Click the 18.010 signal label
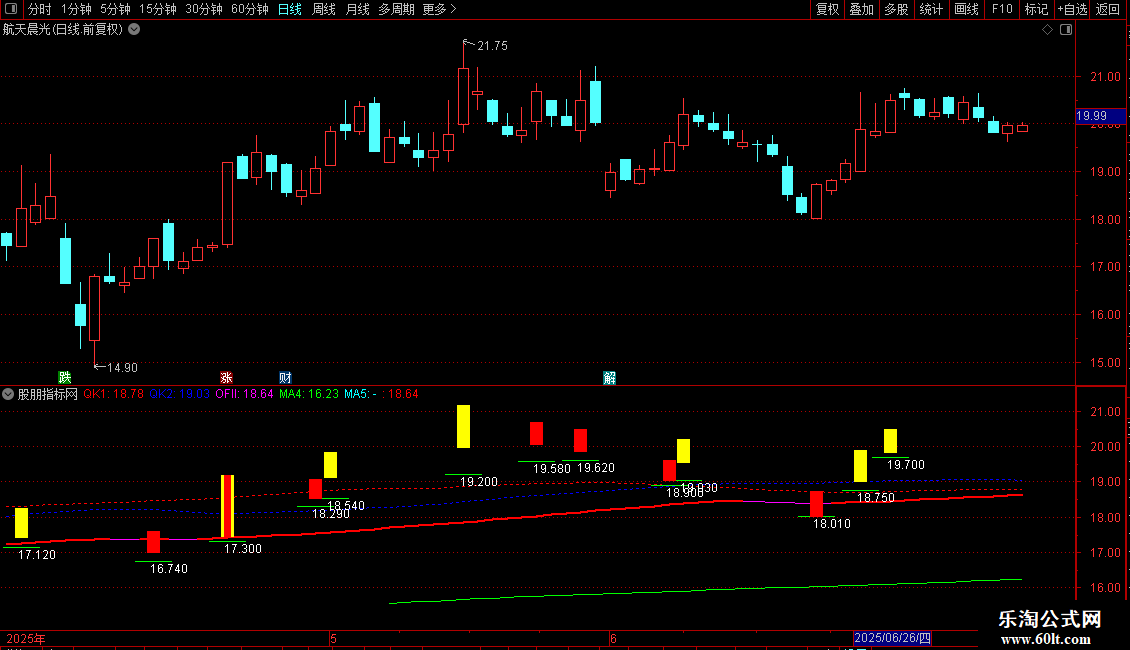The height and width of the screenshot is (650, 1130). pos(832,524)
